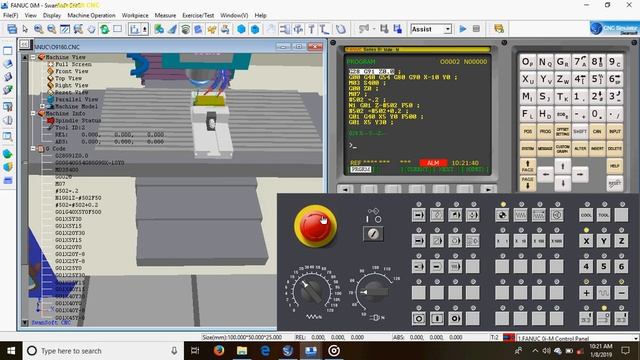Viewport: 640px width, 360px height.
Task: Click the PROG key on the MDI keypad
Action: pyautogui.click(x=545, y=131)
